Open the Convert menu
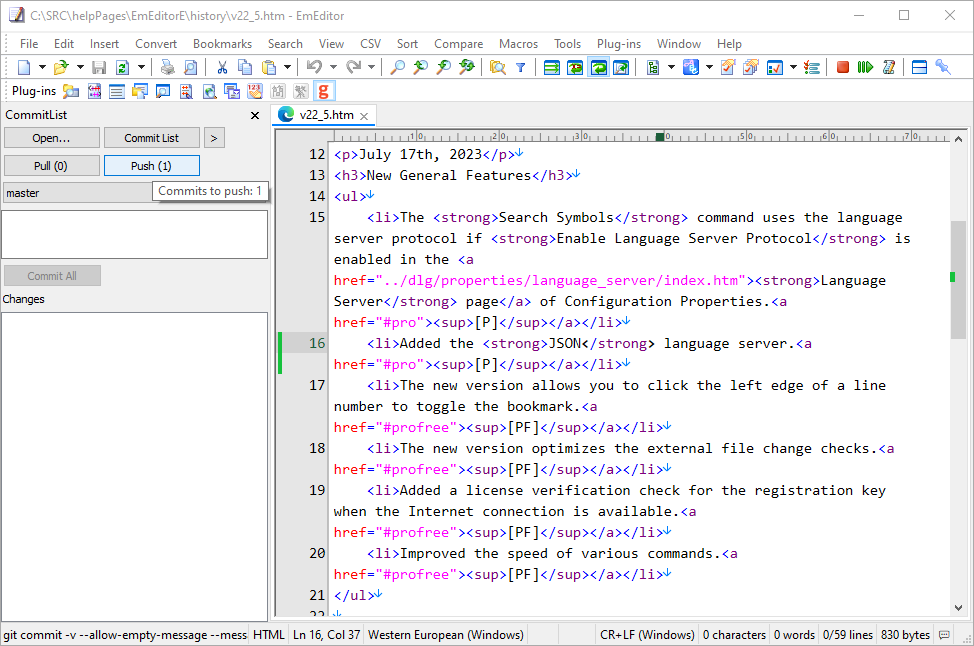The image size is (974, 646). (x=156, y=43)
